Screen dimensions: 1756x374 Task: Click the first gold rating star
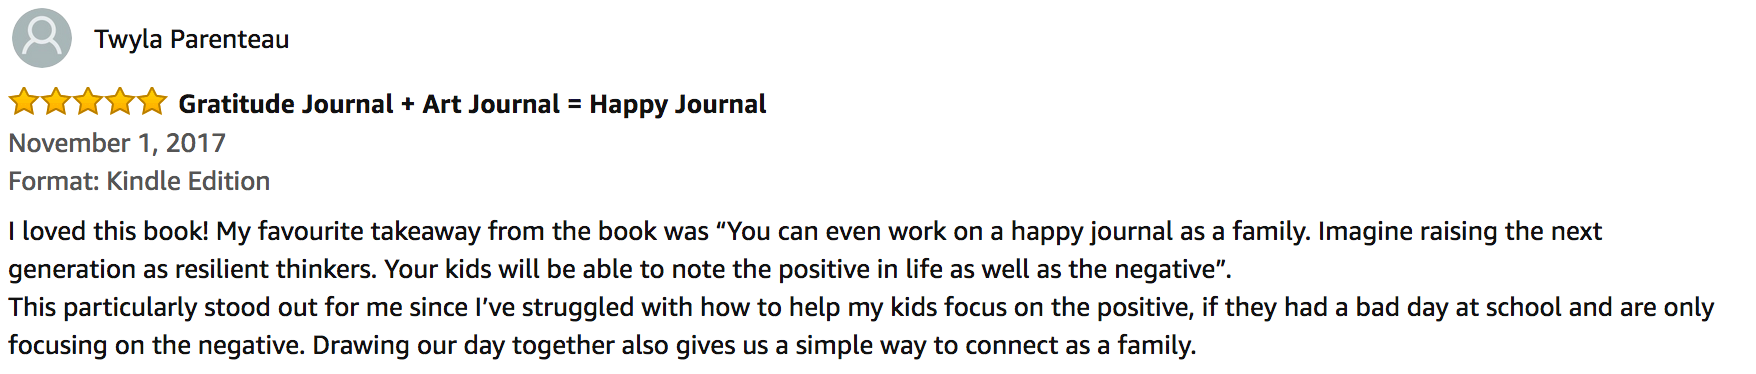pyautogui.click(x=24, y=102)
